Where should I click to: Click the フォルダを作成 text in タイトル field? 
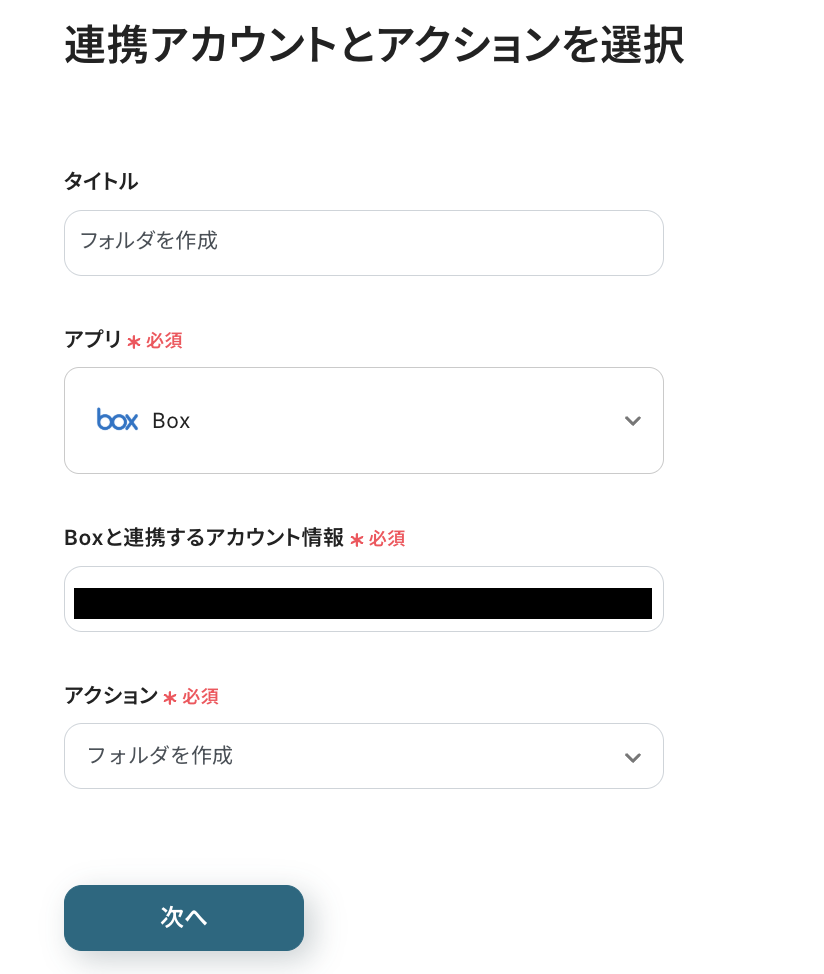tap(149, 241)
